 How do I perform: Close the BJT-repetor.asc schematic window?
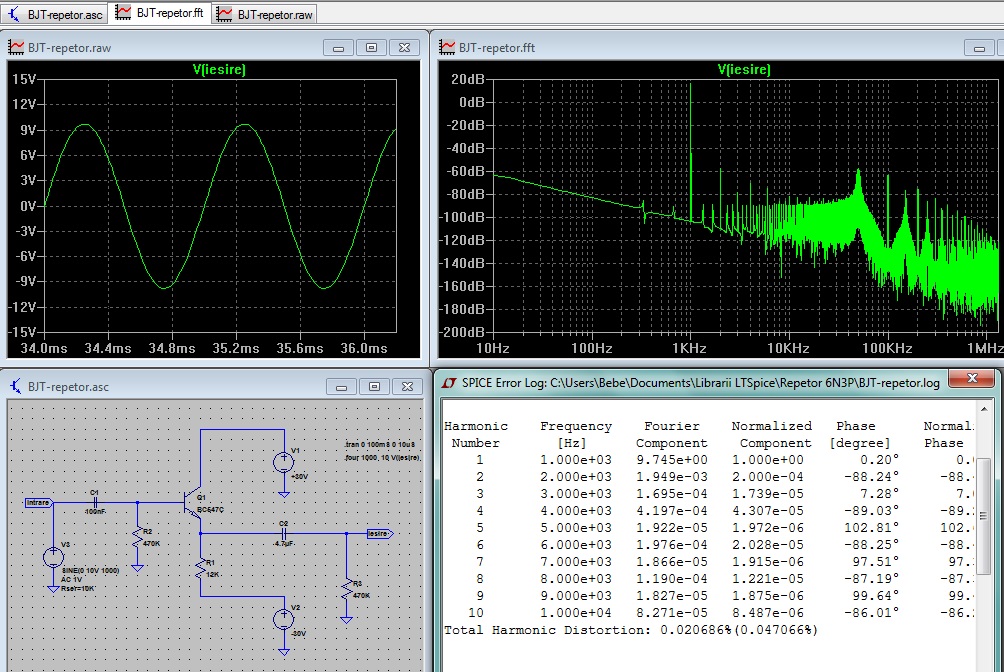pyautogui.click(x=407, y=387)
